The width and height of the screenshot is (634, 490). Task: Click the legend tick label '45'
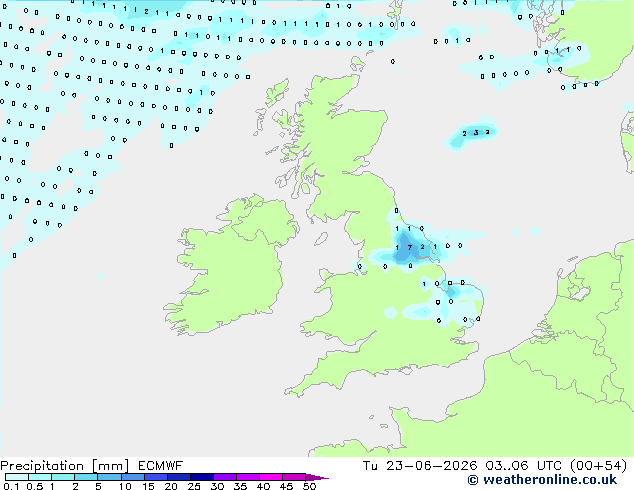point(286,486)
